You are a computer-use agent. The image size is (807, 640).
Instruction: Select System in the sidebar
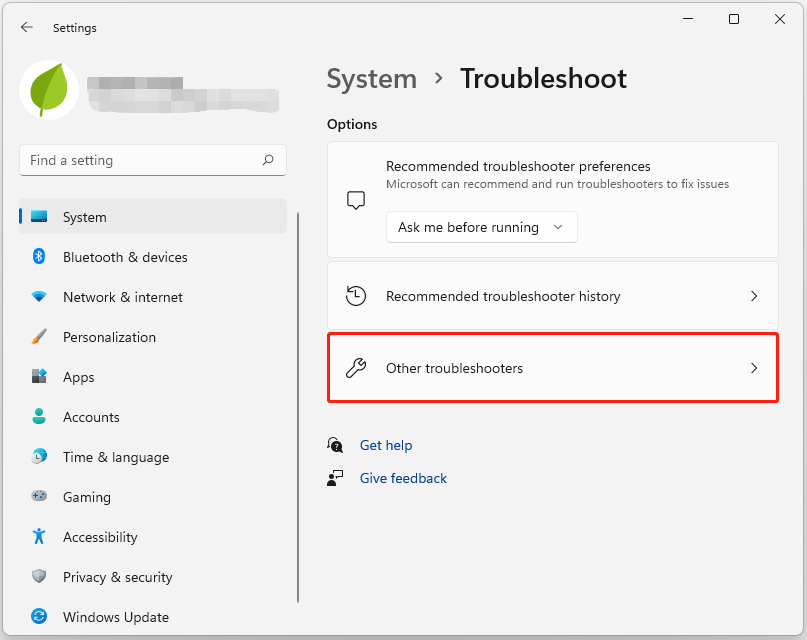coord(153,217)
